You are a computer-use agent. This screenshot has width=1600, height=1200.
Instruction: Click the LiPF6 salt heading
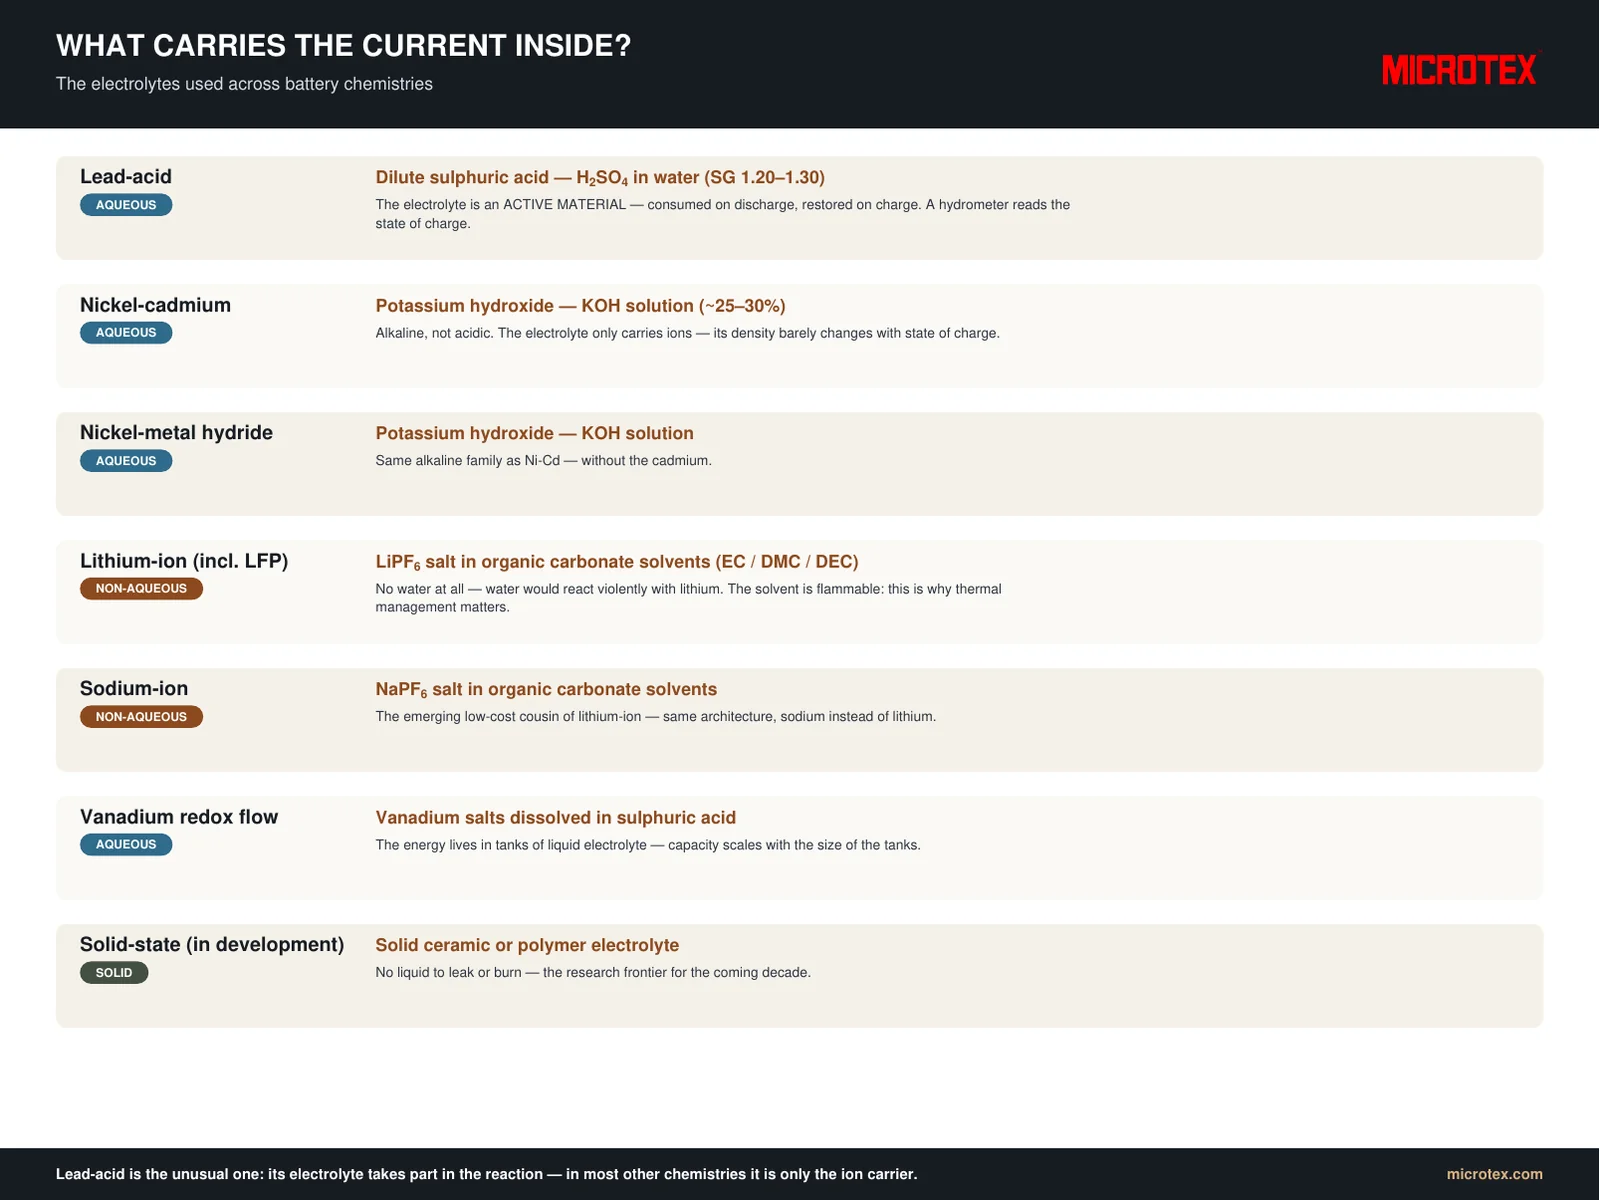(617, 562)
